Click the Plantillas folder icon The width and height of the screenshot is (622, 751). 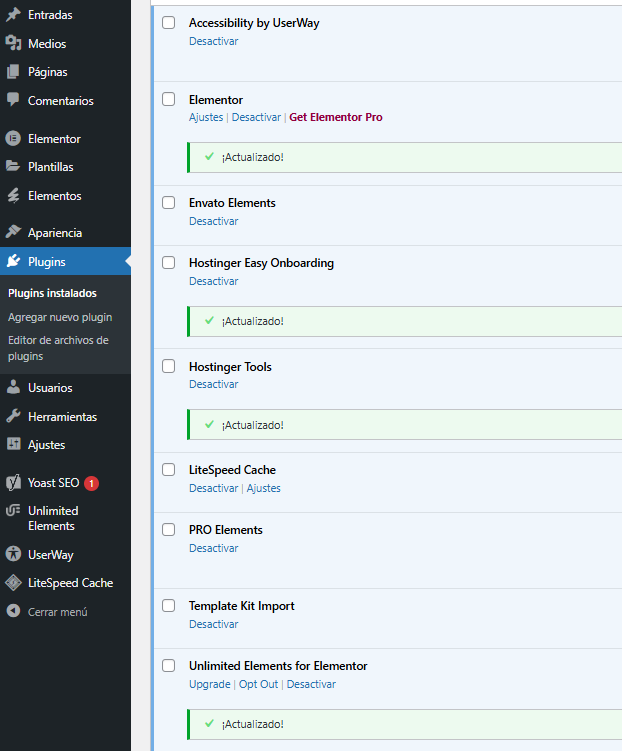pos(13,167)
